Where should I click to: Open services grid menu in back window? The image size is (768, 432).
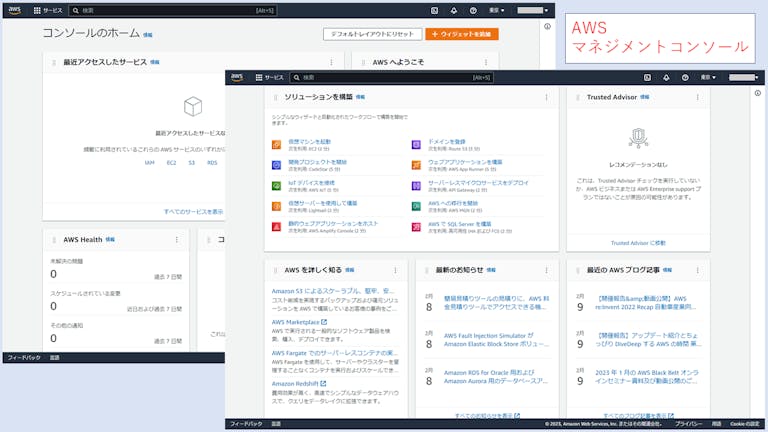click(x=48, y=10)
